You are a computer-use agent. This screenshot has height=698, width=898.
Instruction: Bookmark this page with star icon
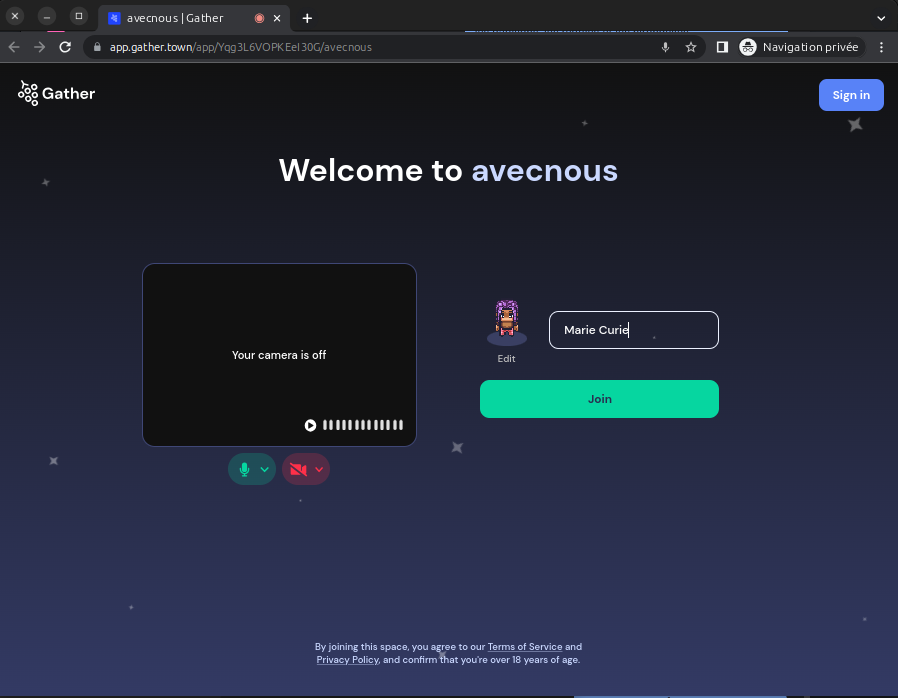click(x=691, y=47)
